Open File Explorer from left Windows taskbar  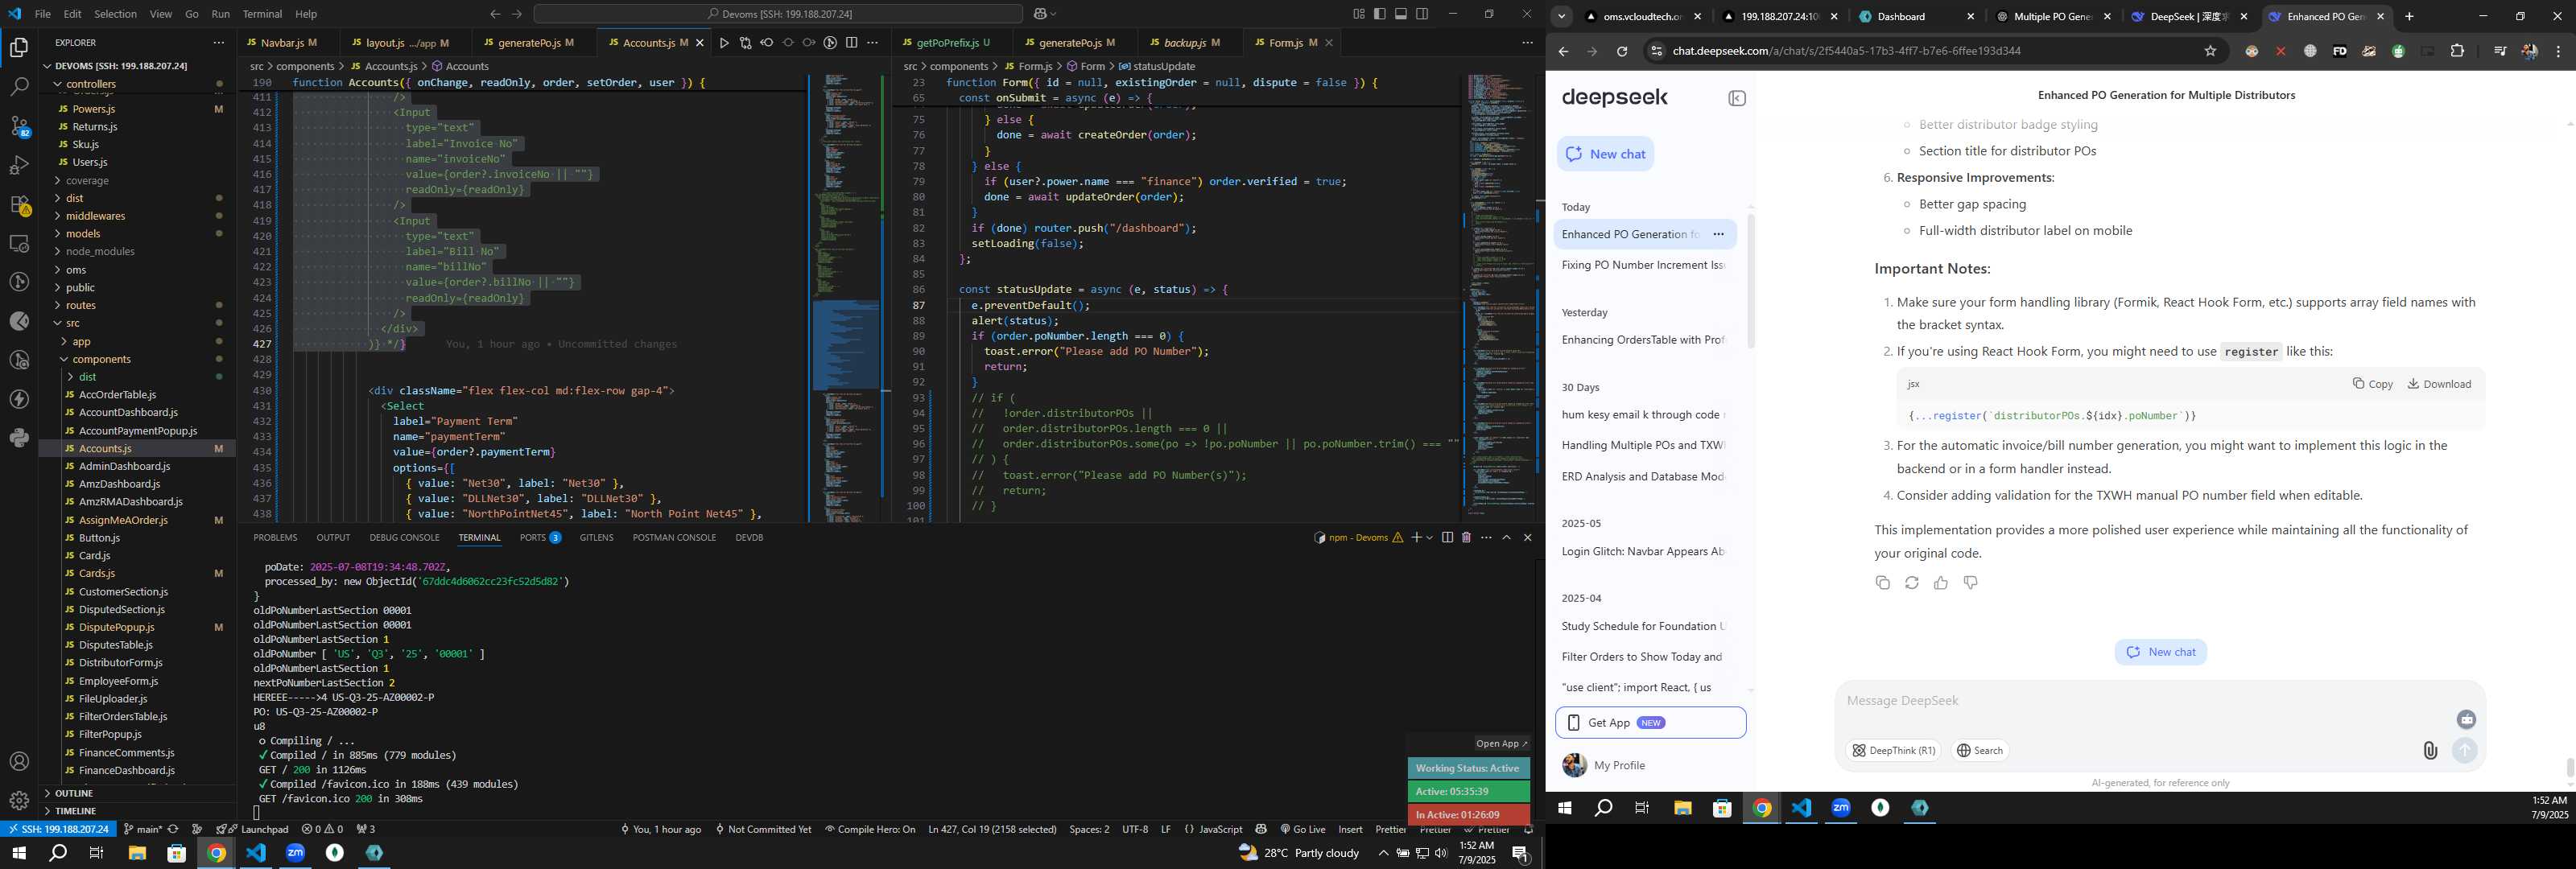136,853
